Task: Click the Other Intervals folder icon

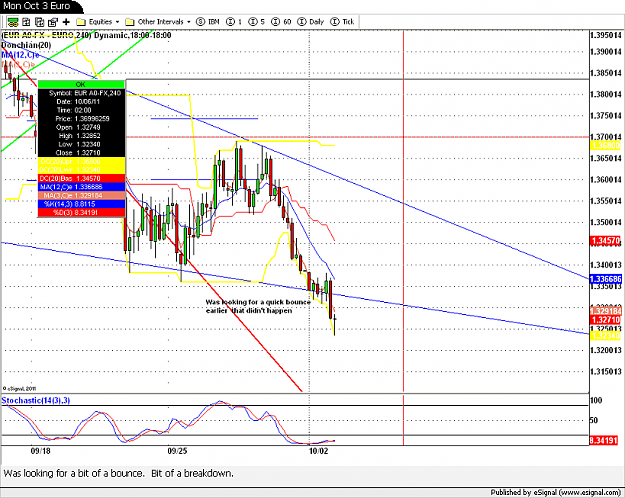Action: (130, 22)
